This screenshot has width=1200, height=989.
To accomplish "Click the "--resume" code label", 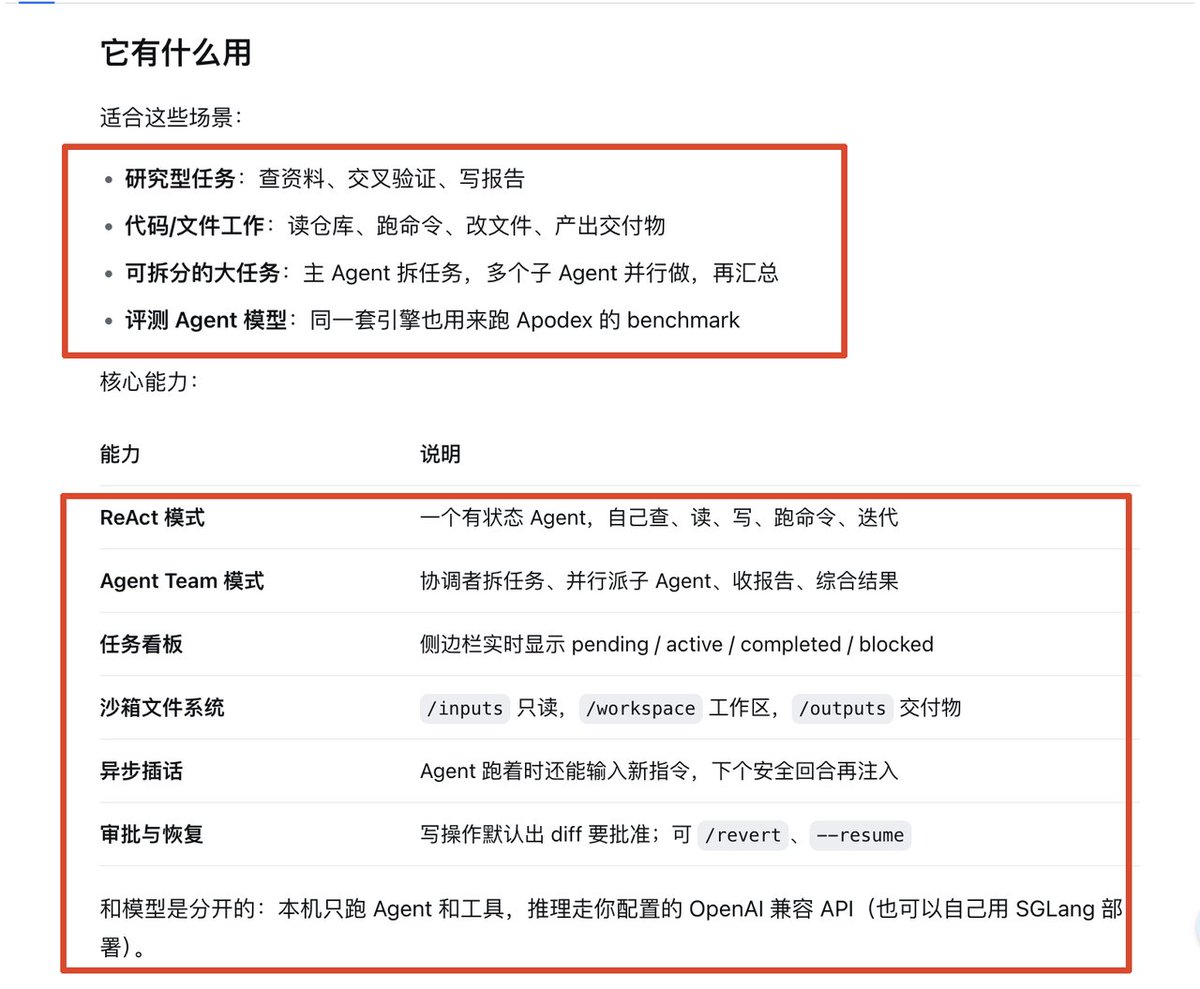I will 861,835.
